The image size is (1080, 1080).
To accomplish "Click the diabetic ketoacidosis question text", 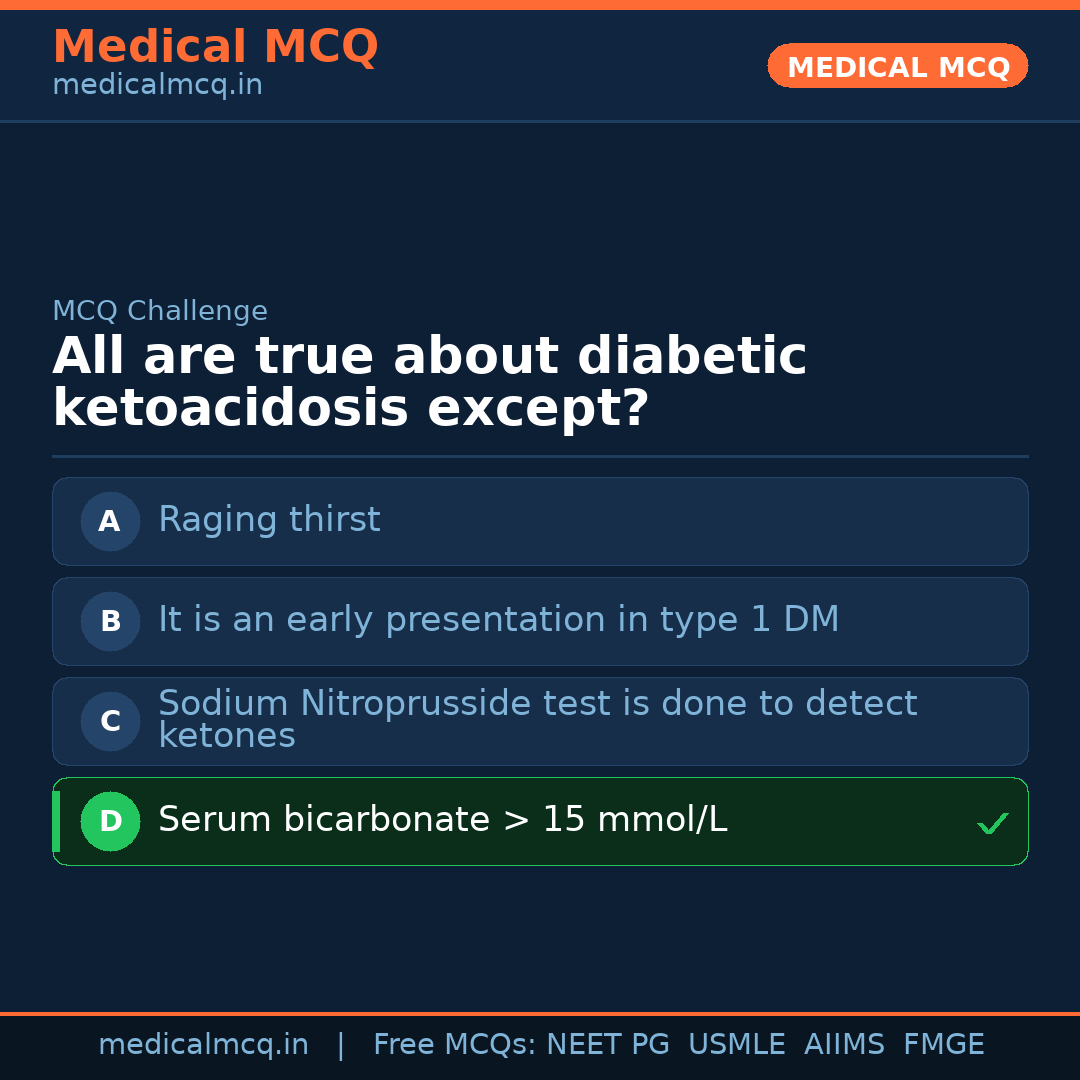I will [429, 382].
